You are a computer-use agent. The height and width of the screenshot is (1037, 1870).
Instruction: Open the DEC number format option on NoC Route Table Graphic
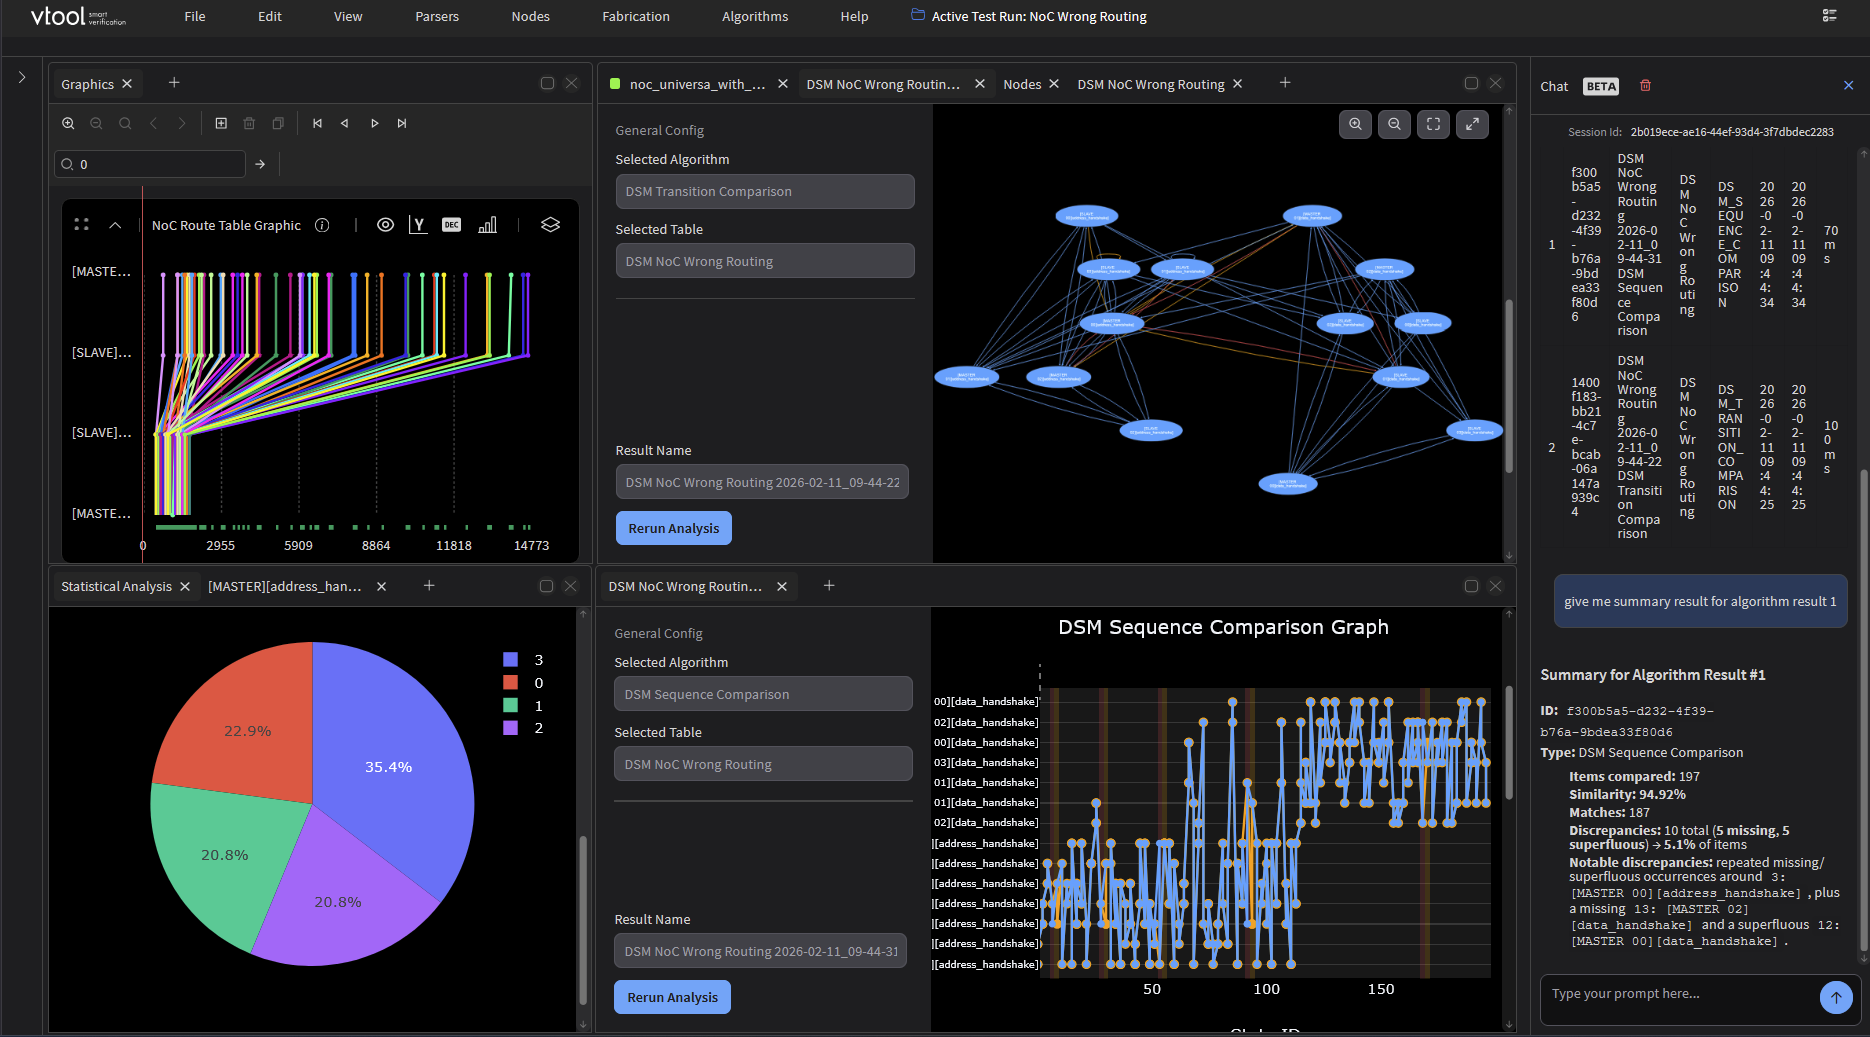(451, 225)
